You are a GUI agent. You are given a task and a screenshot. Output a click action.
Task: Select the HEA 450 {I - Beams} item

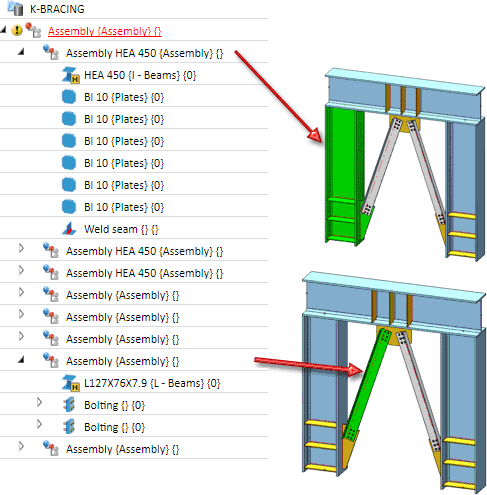(140, 75)
